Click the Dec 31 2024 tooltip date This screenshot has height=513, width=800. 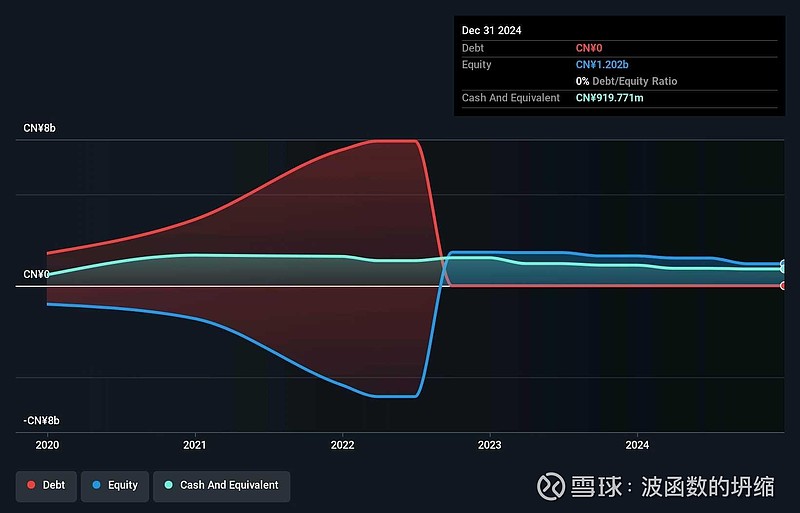492,31
